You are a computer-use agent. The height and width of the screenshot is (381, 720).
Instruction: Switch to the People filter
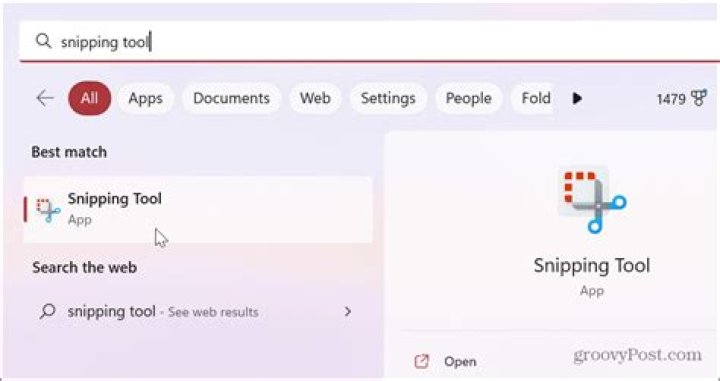click(x=468, y=98)
